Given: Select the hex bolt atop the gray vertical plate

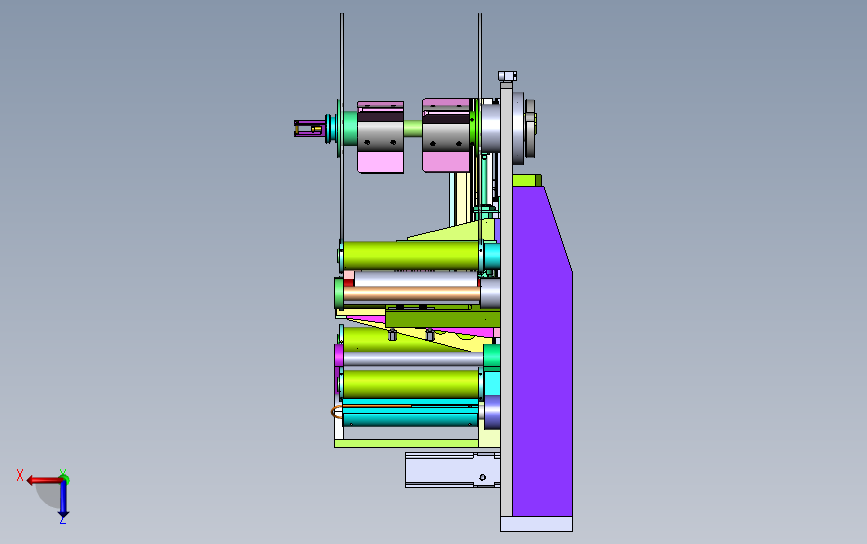Looking at the screenshot, I should point(507,76).
